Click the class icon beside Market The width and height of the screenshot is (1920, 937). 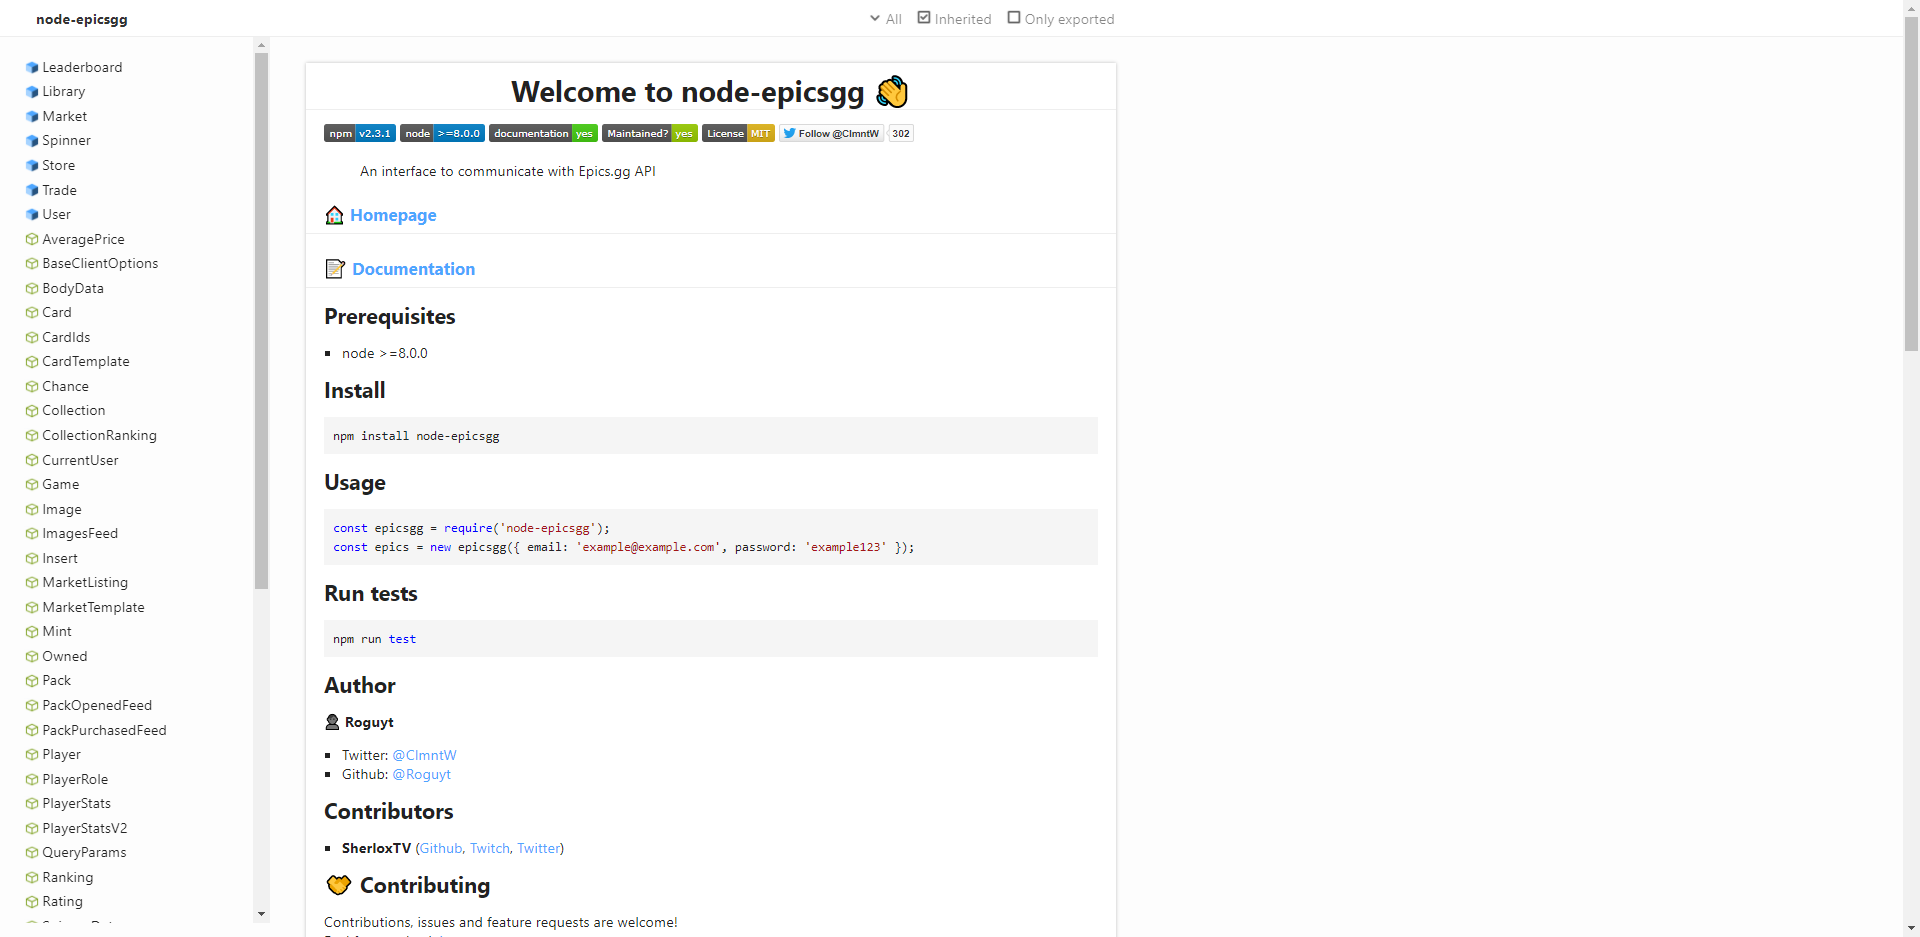(32, 116)
